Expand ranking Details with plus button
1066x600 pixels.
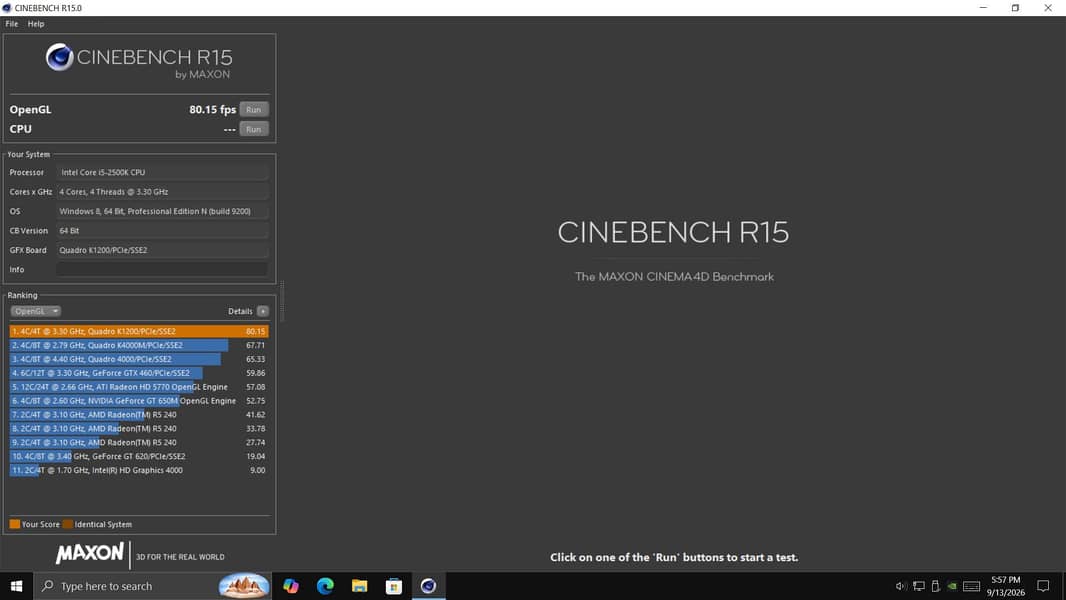[x=263, y=311]
